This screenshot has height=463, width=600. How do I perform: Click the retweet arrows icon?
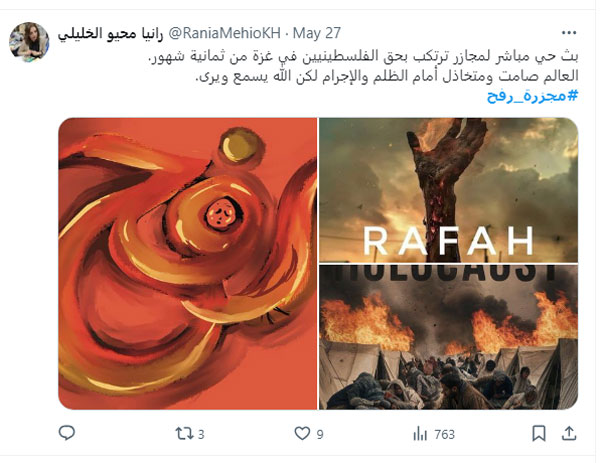point(184,434)
